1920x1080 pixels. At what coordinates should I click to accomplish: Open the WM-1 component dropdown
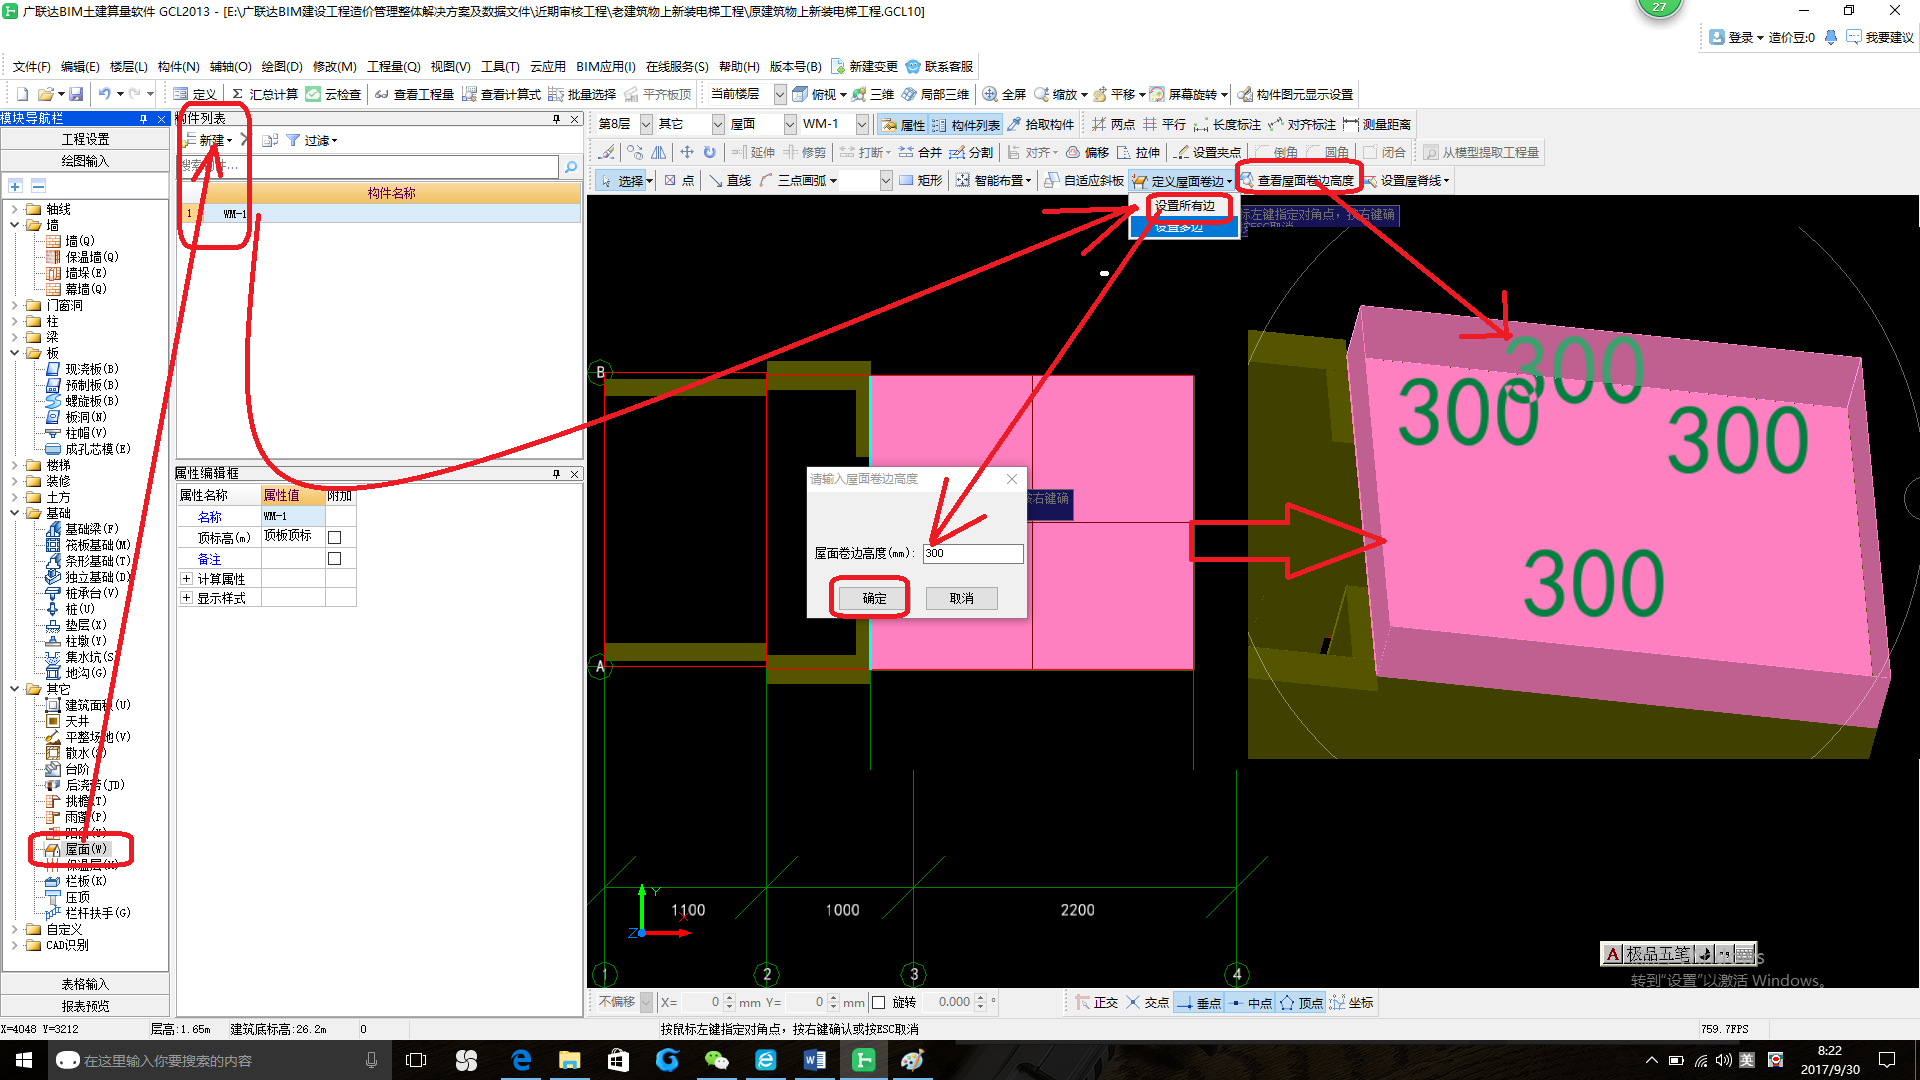click(862, 124)
